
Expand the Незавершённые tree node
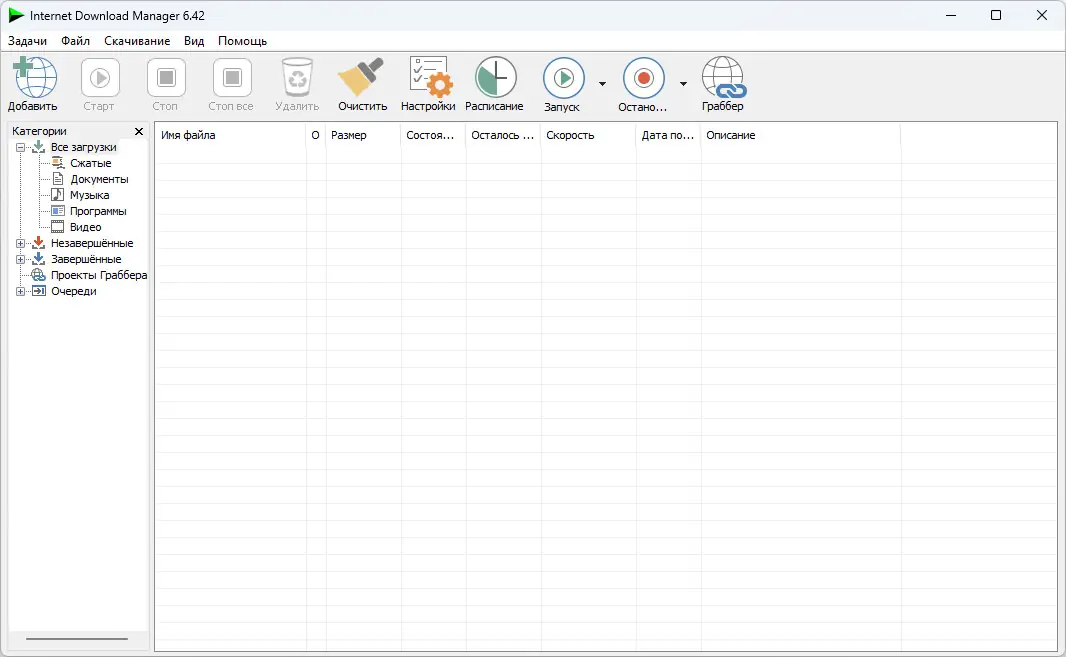tap(20, 243)
